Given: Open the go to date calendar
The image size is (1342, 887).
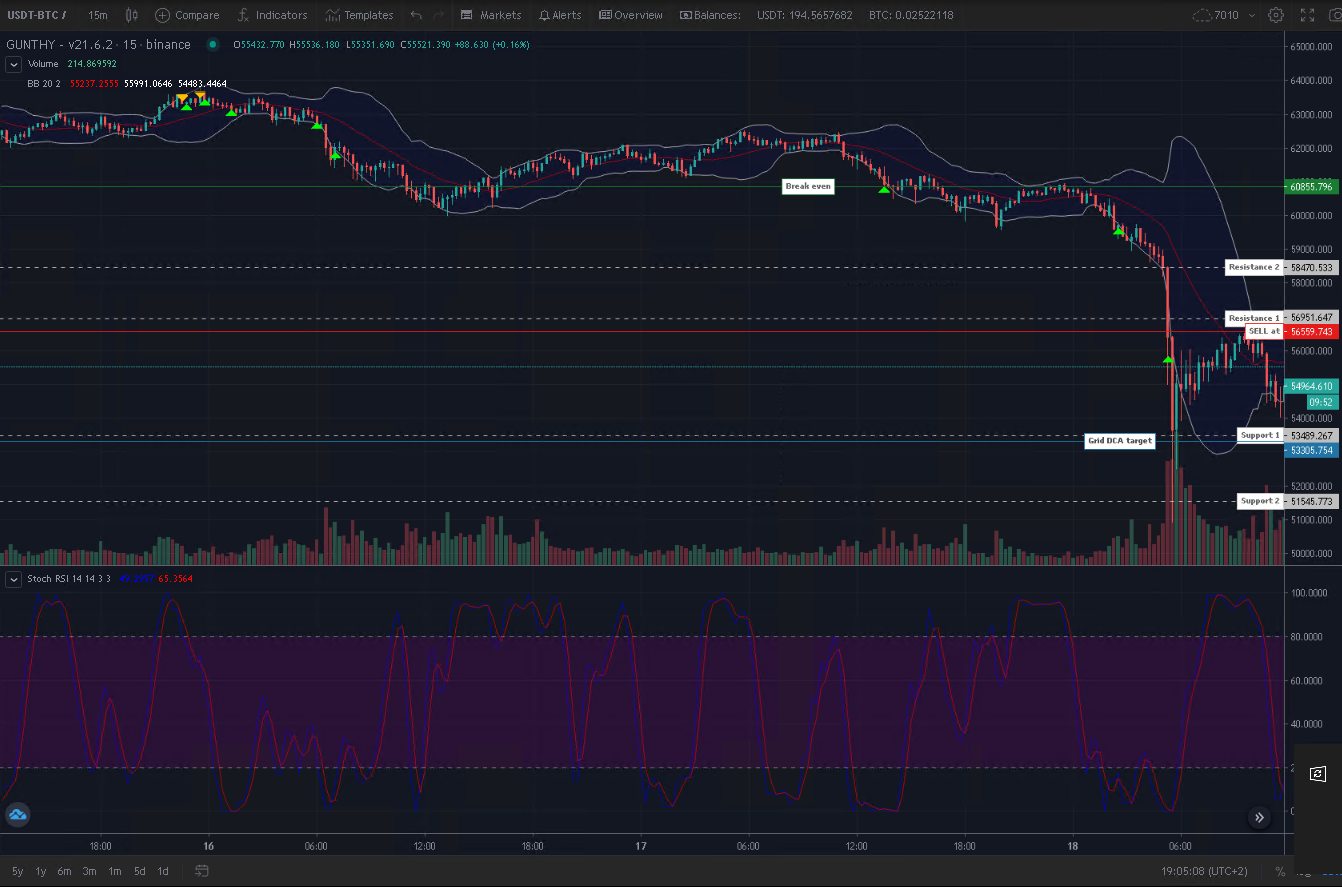Looking at the screenshot, I should (202, 871).
